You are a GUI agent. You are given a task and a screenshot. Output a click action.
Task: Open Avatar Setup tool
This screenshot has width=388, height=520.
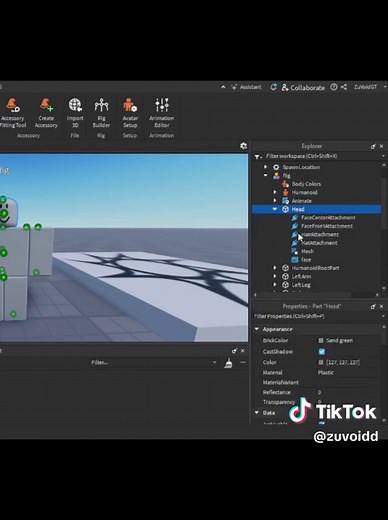click(130, 113)
